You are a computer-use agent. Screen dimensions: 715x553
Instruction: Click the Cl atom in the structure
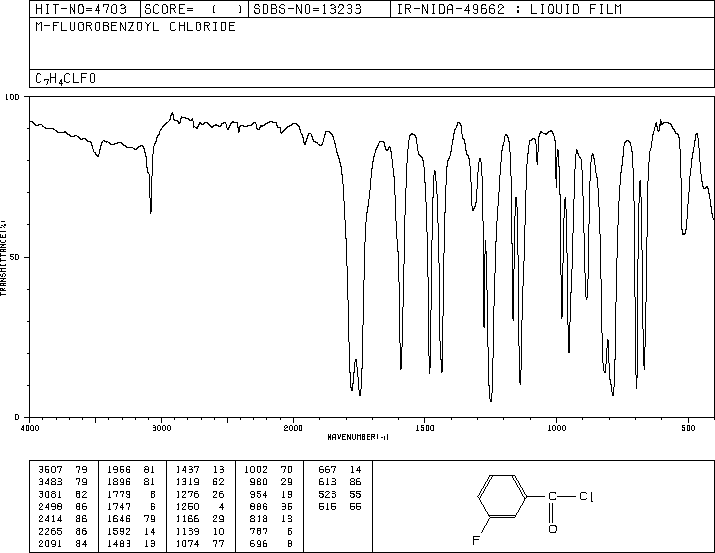click(x=586, y=496)
